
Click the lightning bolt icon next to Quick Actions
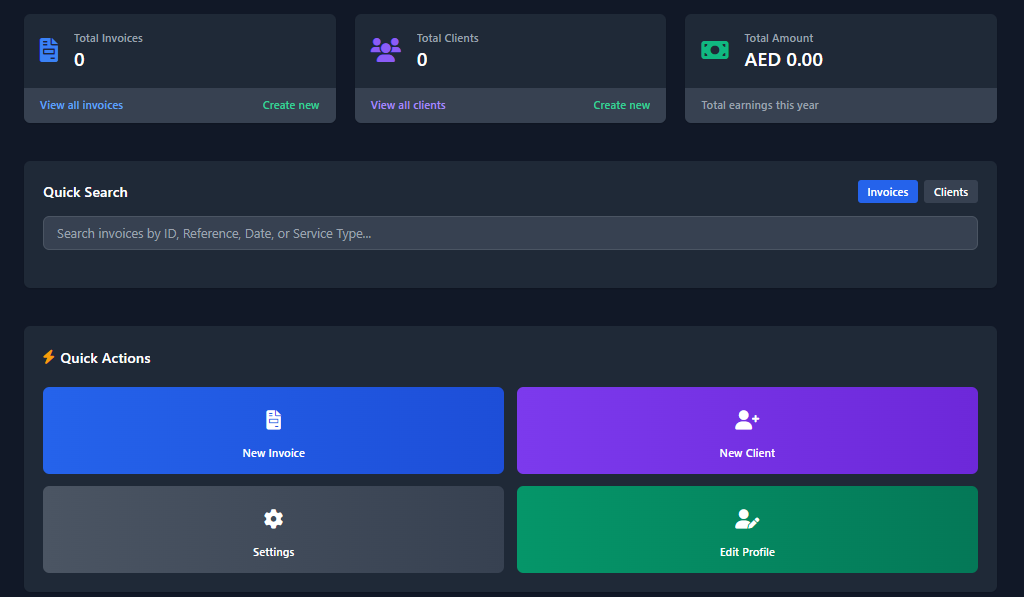pyautogui.click(x=49, y=357)
